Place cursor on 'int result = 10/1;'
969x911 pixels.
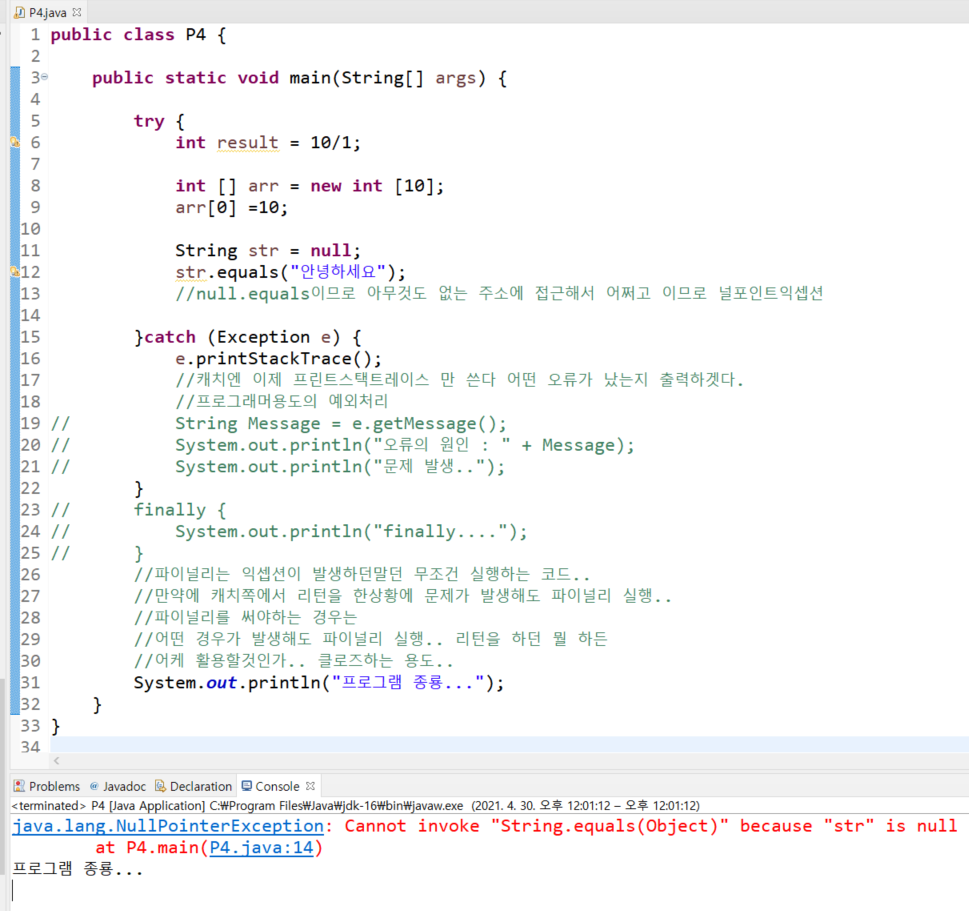click(268, 143)
